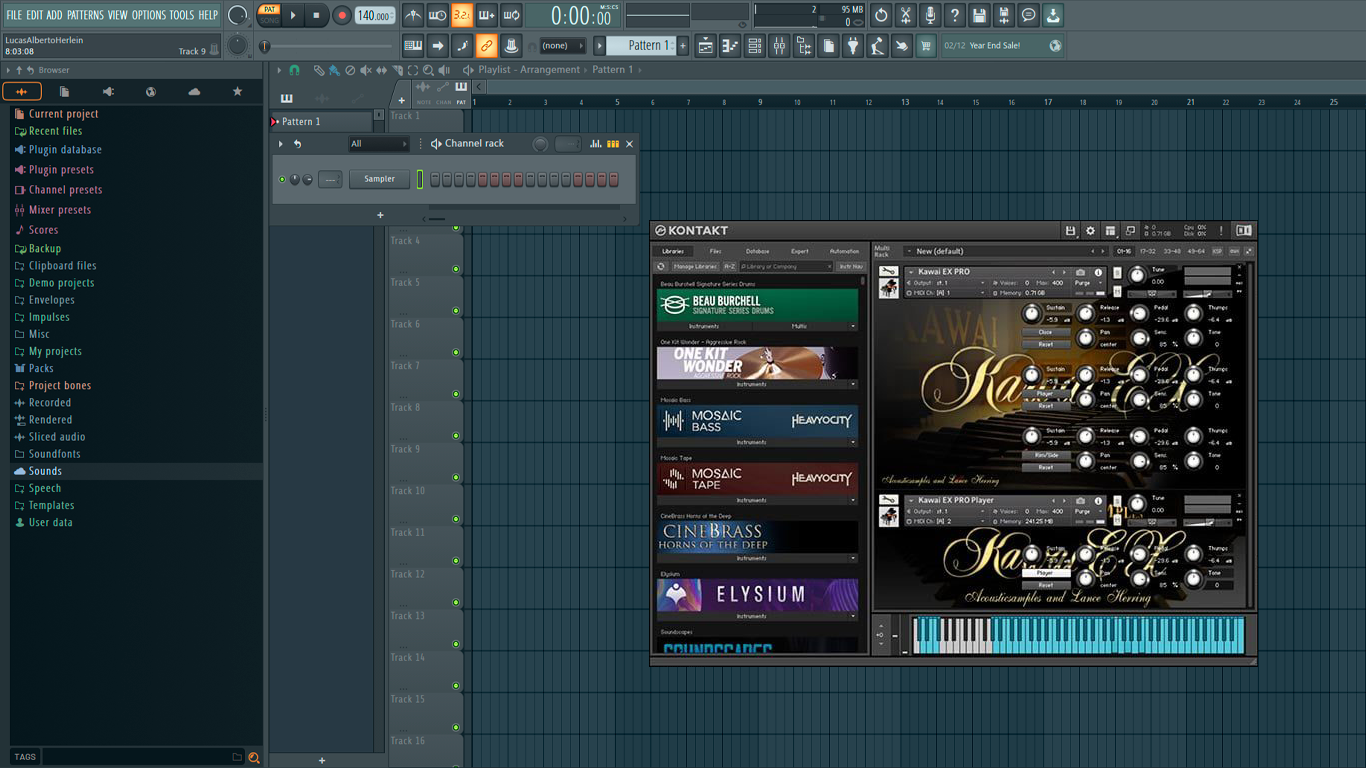Open Templates folder in browser
Viewport: 1366px width, 768px height.
pos(51,505)
